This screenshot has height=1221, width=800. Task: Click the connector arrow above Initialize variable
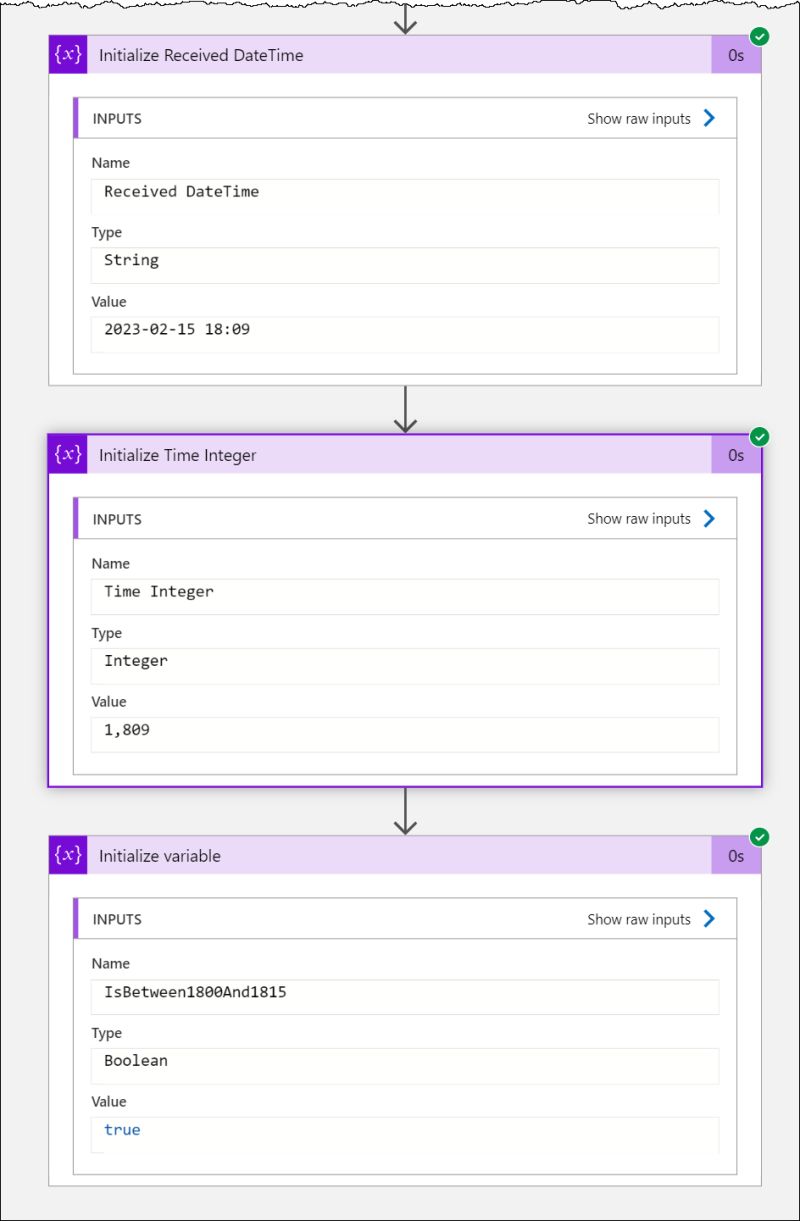pyautogui.click(x=405, y=812)
